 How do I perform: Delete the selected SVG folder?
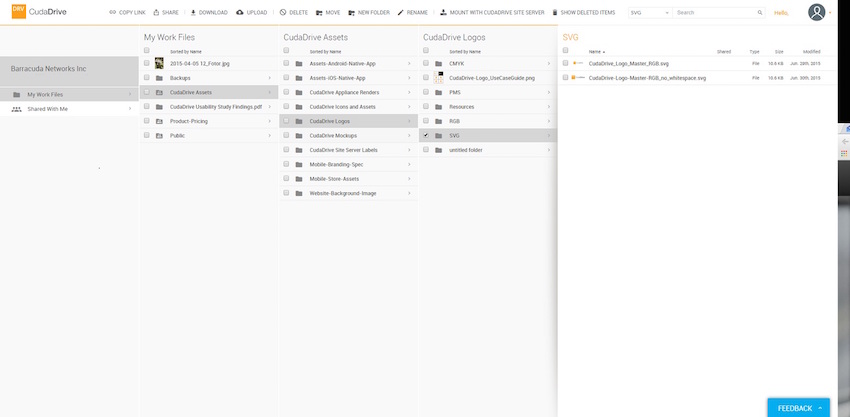click(294, 12)
